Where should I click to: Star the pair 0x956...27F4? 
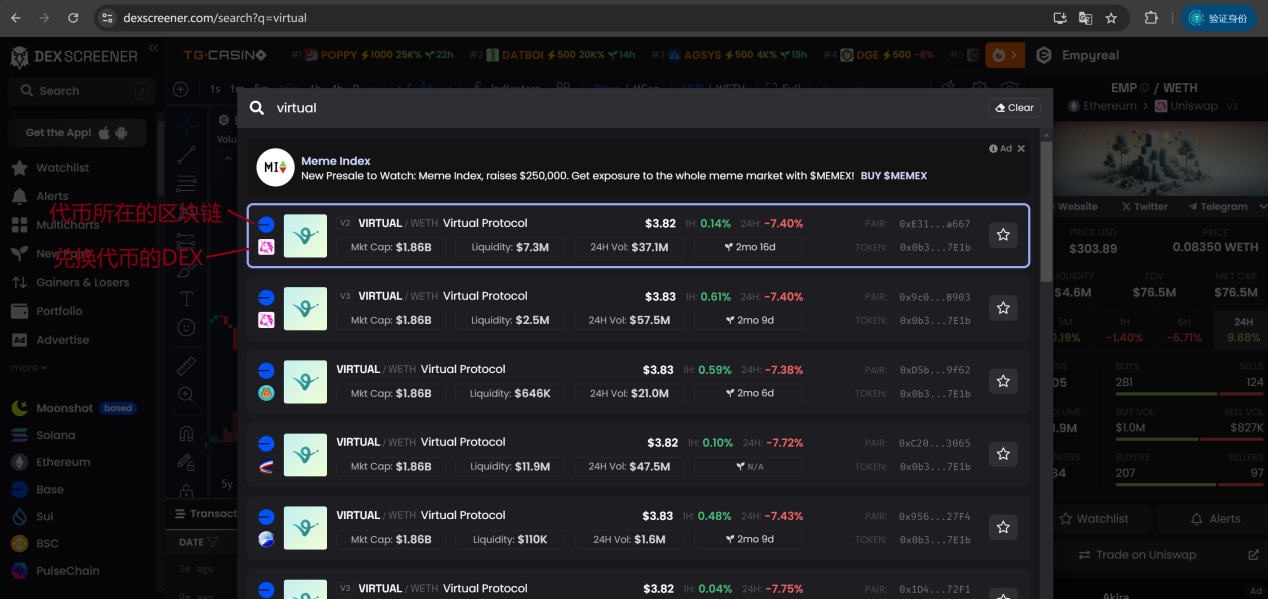click(1003, 527)
